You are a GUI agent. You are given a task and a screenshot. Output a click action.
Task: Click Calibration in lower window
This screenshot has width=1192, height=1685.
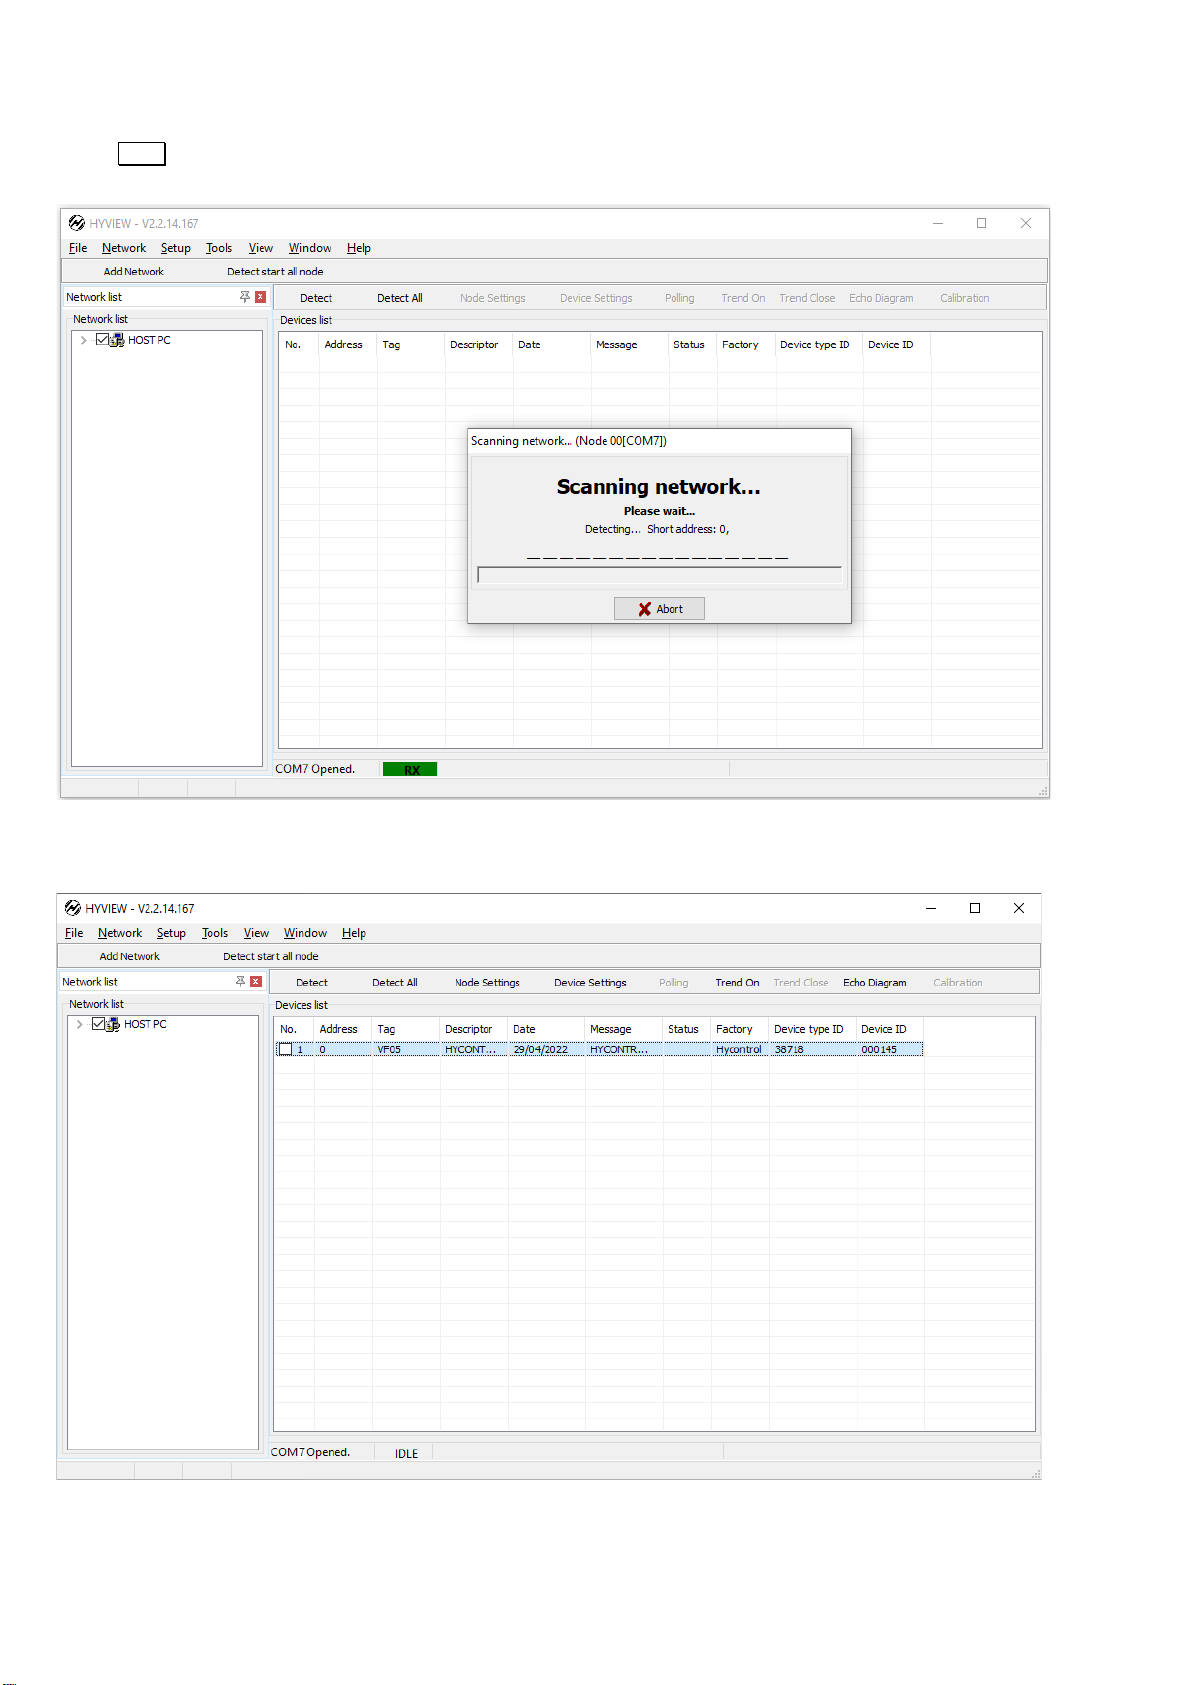coord(958,983)
